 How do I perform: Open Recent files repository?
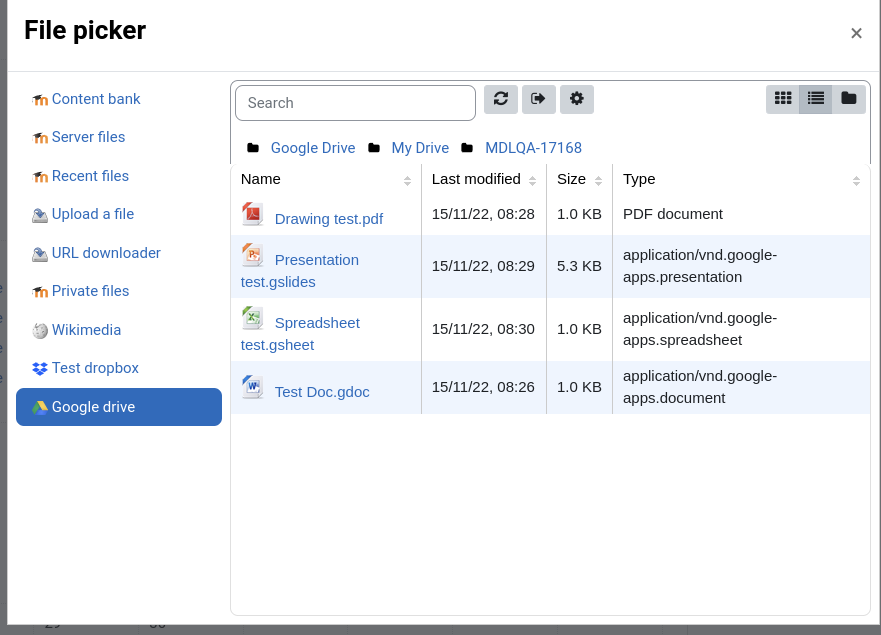pyautogui.click(x=90, y=176)
